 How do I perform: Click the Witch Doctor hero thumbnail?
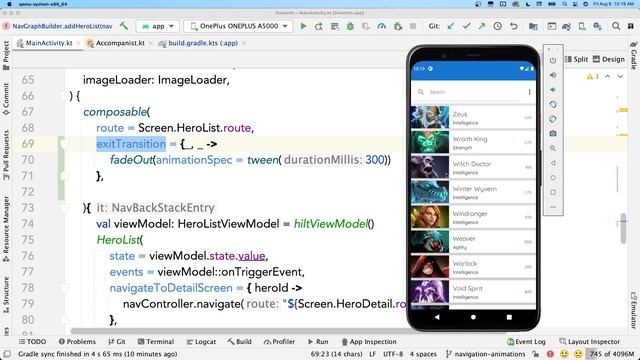coord(430,167)
